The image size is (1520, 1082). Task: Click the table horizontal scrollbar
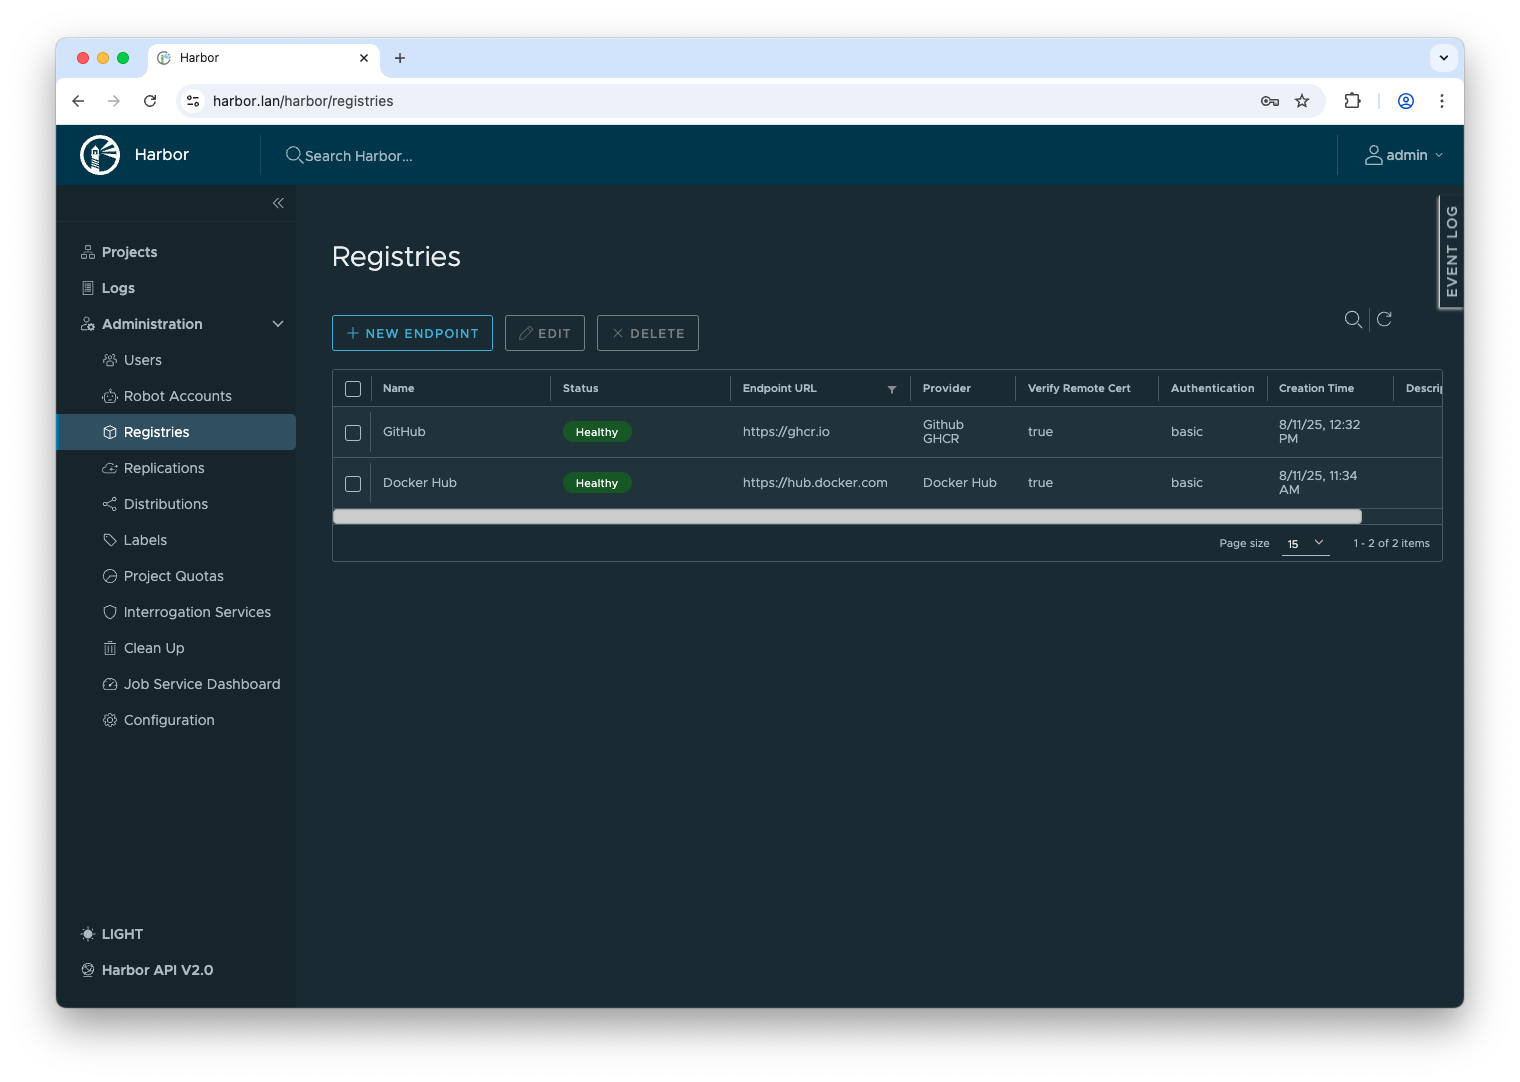tap(847, 517)
